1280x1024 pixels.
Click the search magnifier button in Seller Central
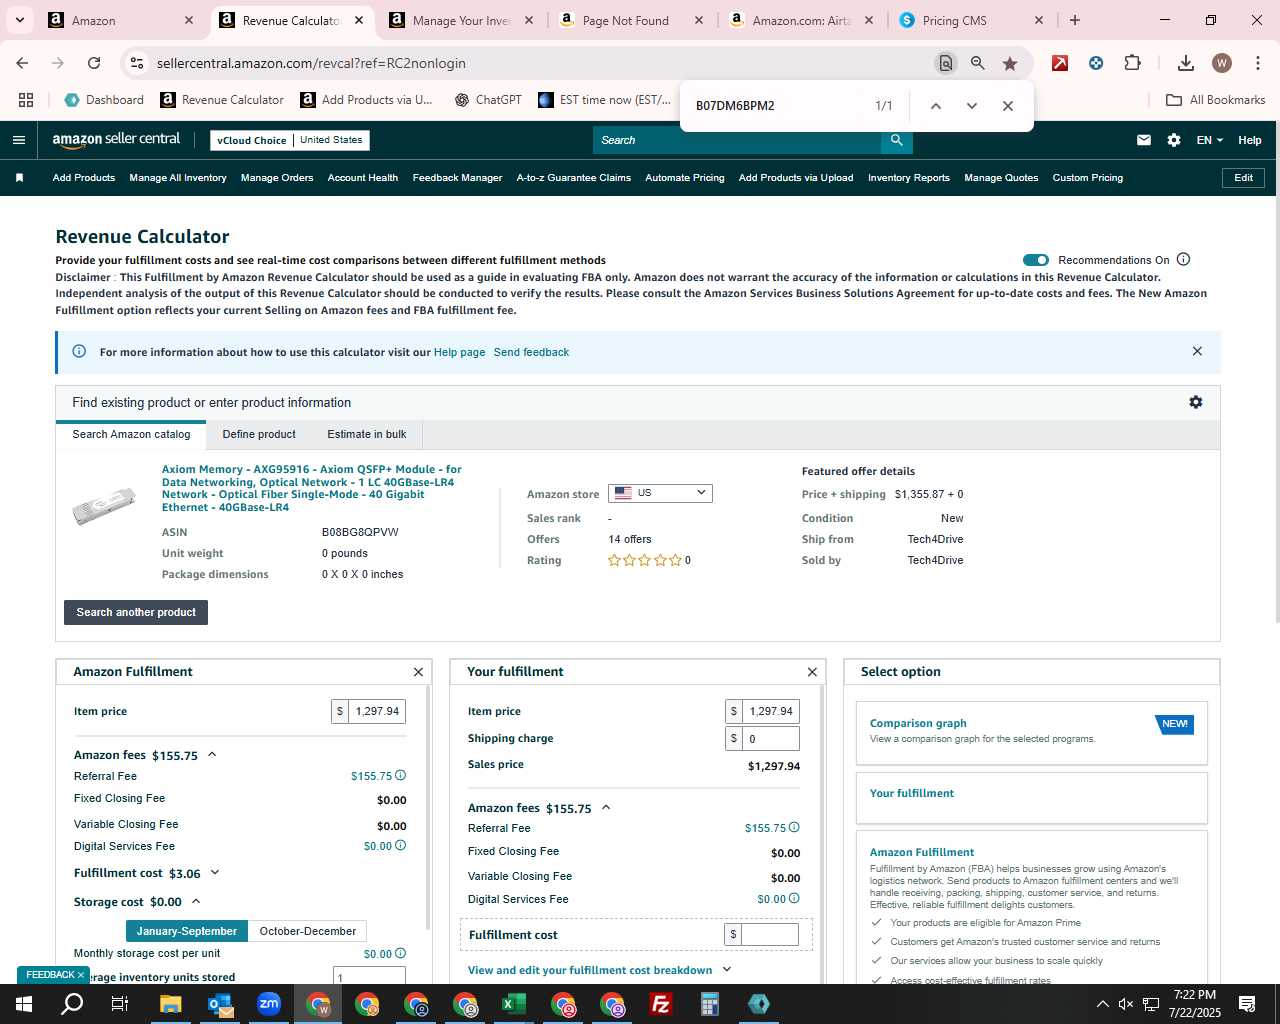point(897,140)
